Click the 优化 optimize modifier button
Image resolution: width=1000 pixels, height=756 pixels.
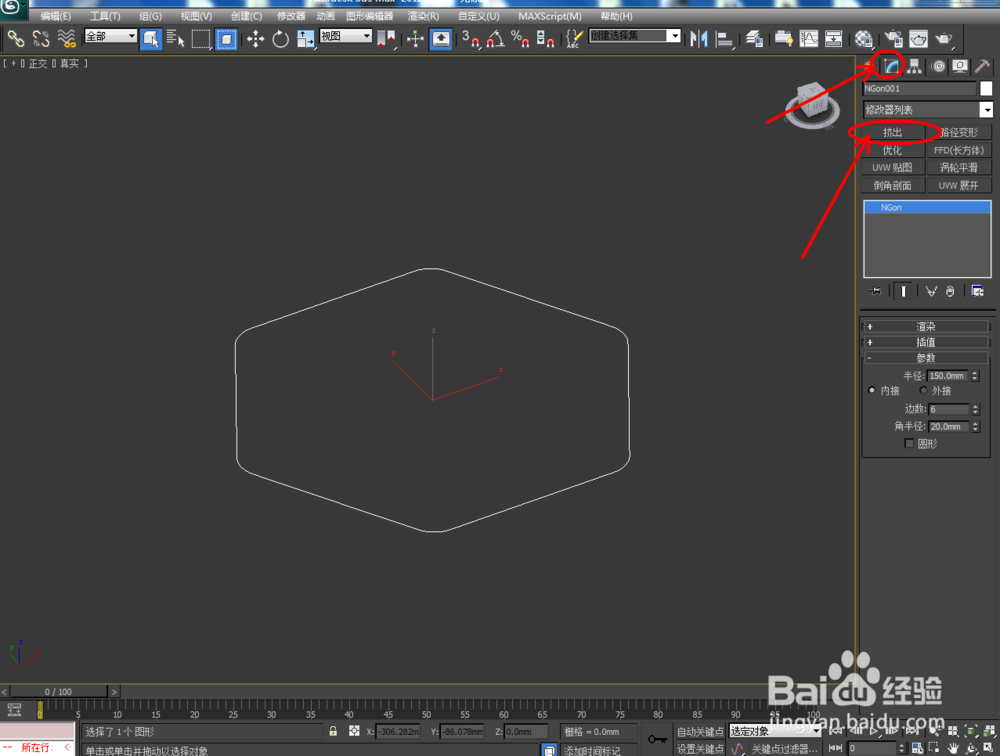point(892,150)
